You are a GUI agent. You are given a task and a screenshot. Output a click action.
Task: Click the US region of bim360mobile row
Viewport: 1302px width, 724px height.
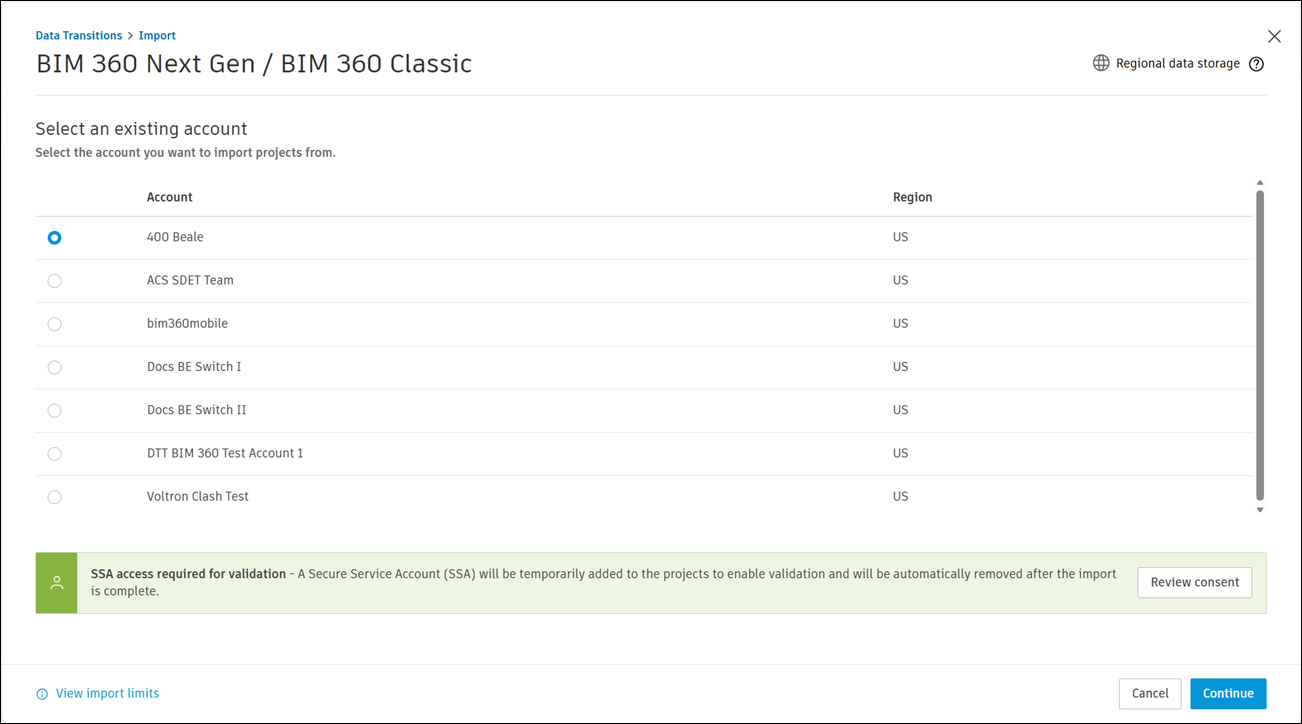pos(900,323)
